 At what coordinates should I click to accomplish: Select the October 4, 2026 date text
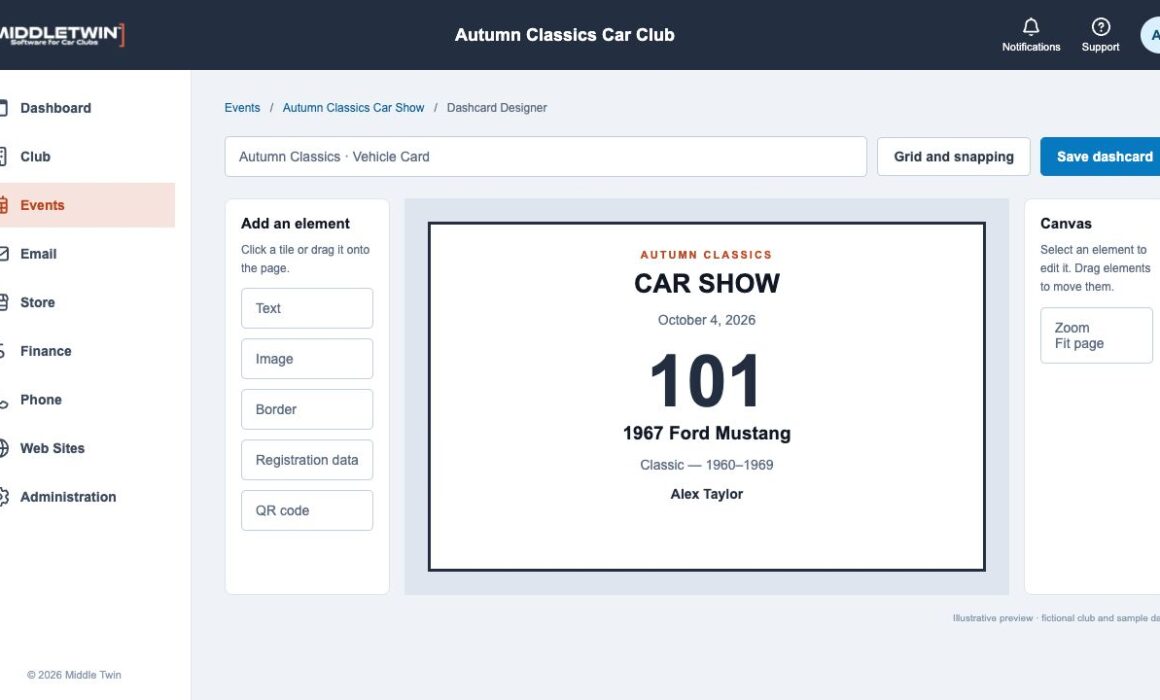(x=707, y=320)
